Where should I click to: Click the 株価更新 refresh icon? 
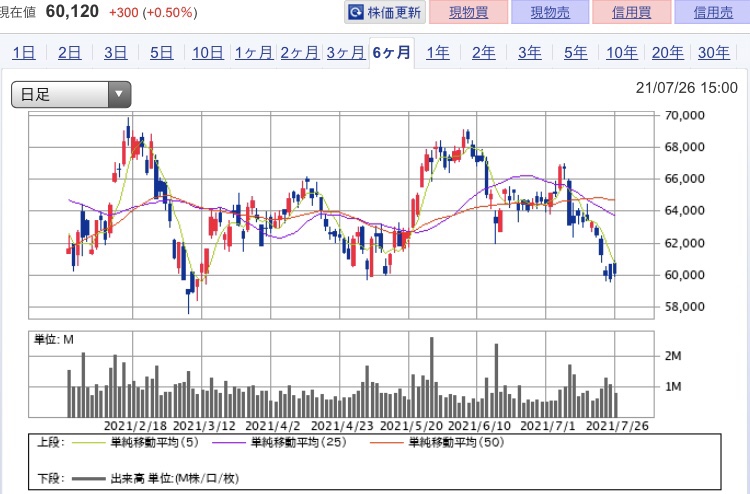click(x=356, y=12)
